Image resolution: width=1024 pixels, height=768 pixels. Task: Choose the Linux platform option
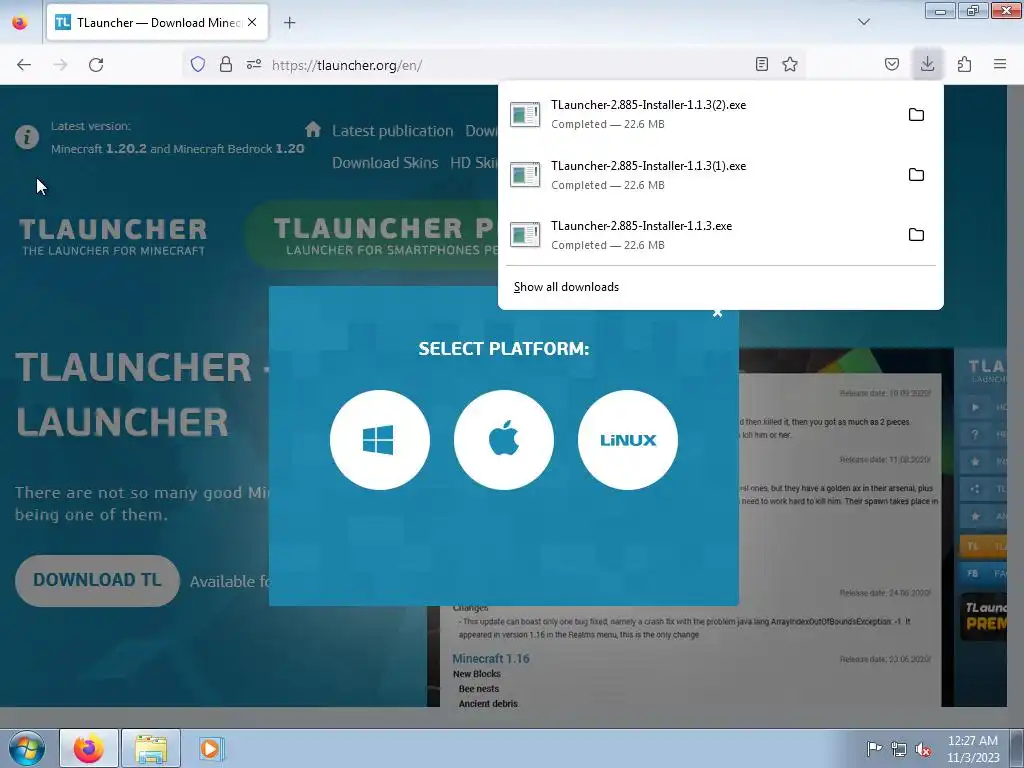point(628,440)
